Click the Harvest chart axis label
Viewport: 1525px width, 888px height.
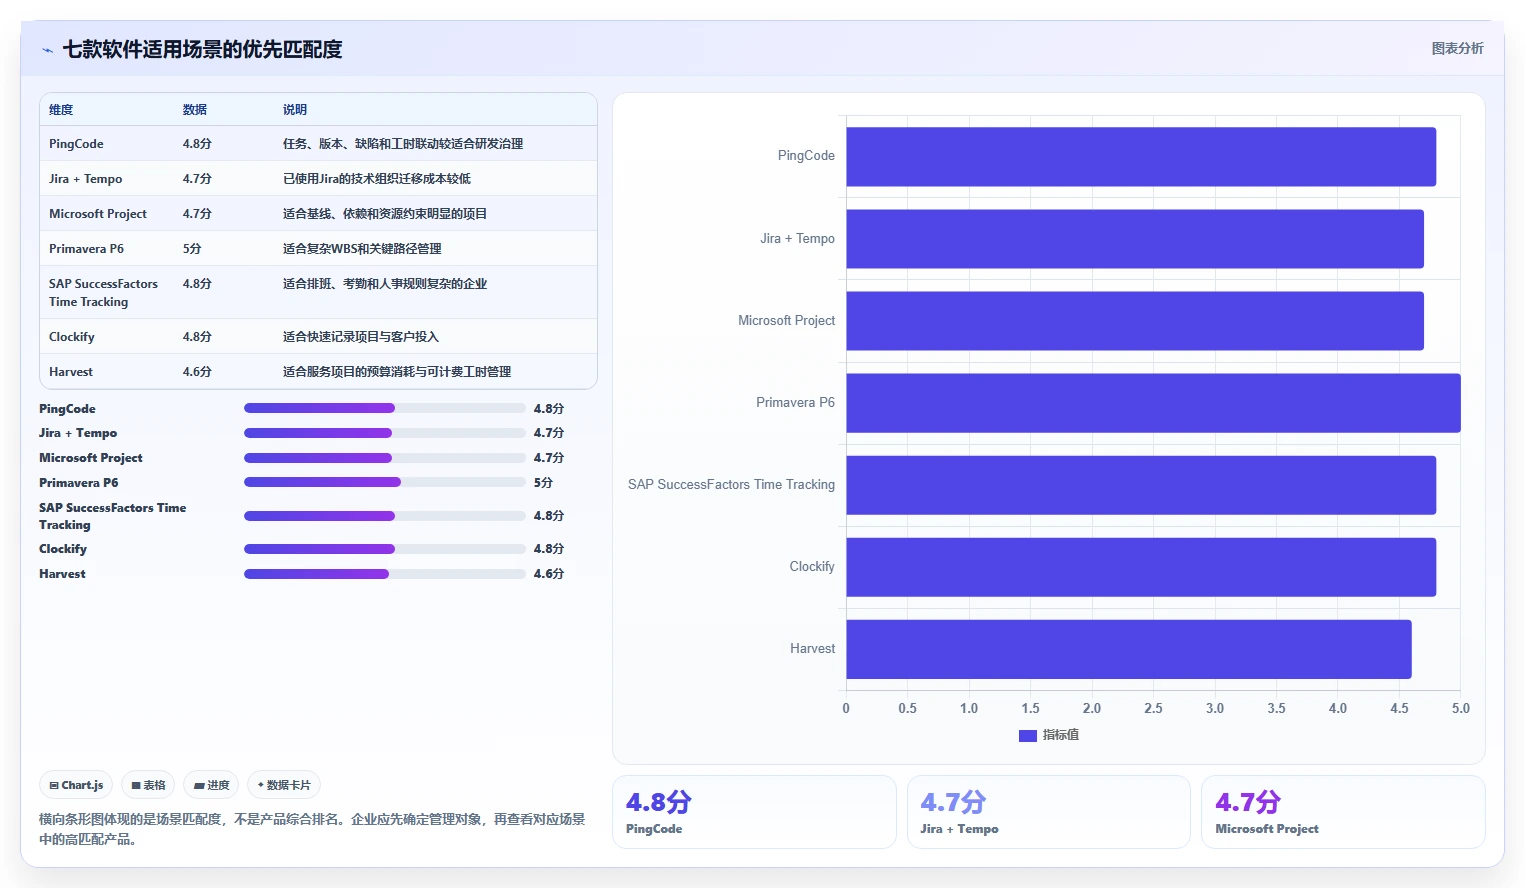(812, 649)
